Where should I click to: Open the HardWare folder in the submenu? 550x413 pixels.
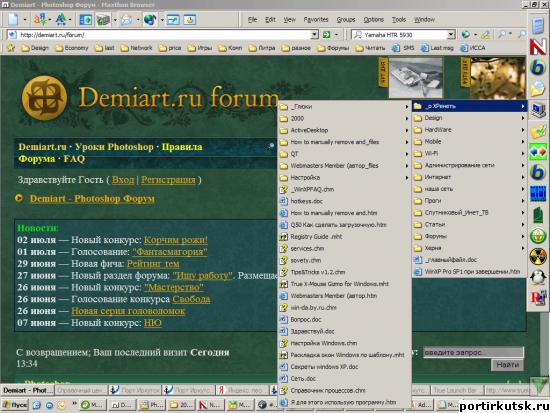tap(469, 130)
